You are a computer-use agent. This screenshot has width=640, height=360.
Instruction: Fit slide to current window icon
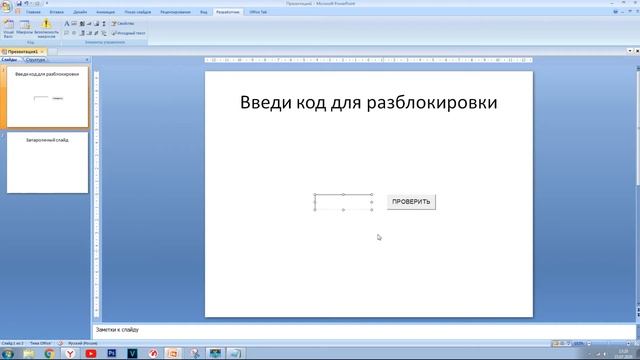tap(636, 344)
